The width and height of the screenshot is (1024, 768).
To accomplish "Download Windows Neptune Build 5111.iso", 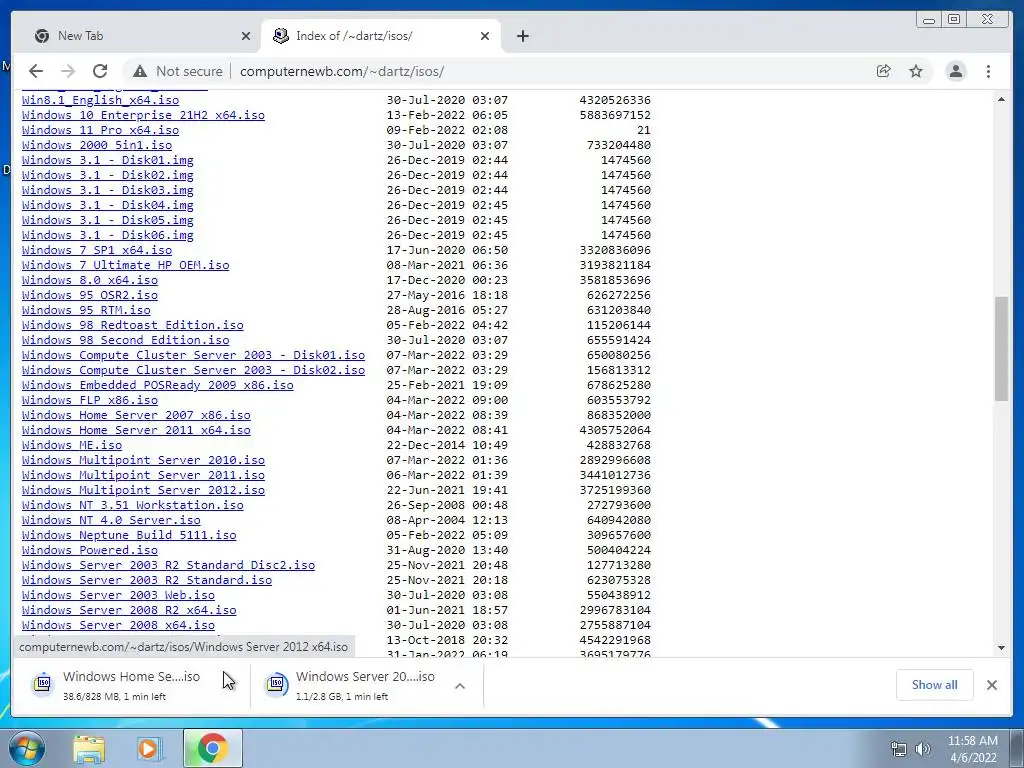I will tap(129, 536).
